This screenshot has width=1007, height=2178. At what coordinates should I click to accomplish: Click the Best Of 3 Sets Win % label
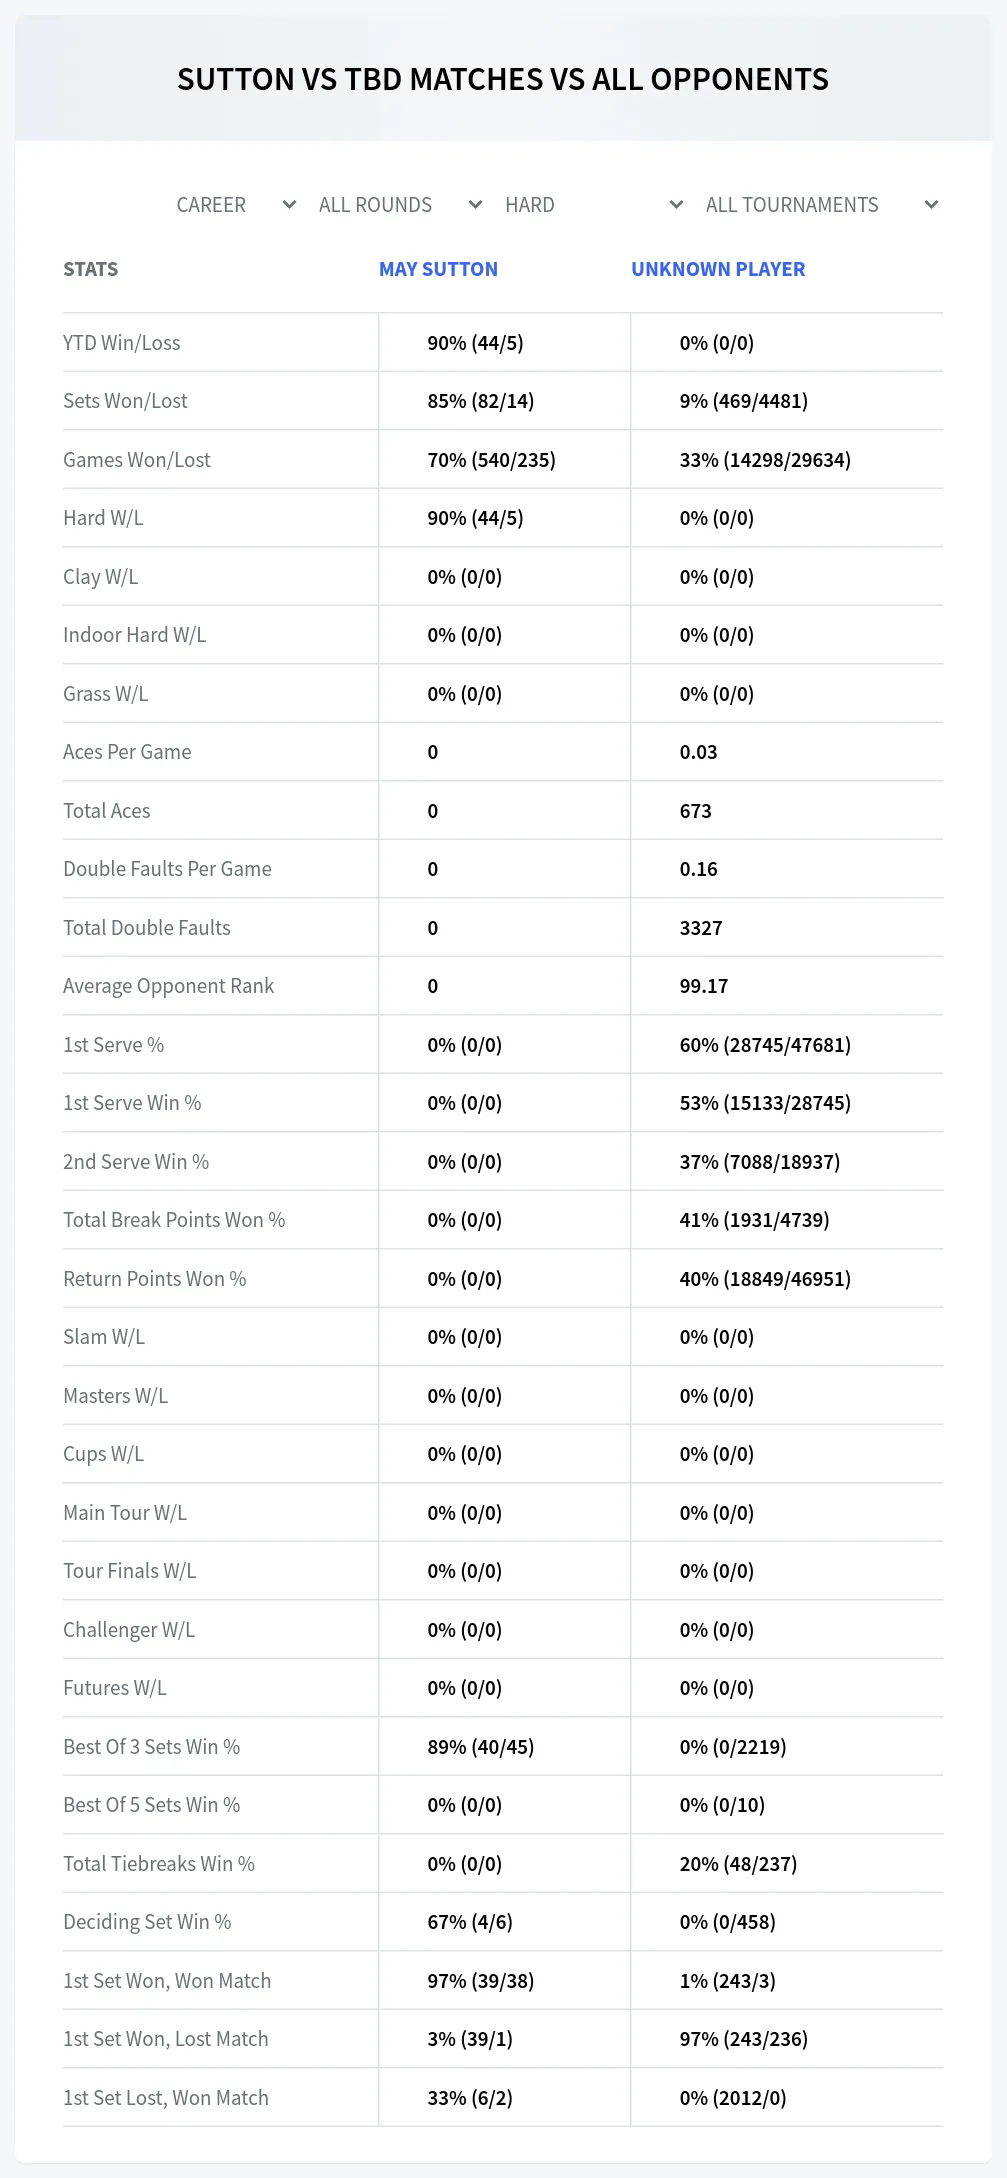pos(151,1747)
